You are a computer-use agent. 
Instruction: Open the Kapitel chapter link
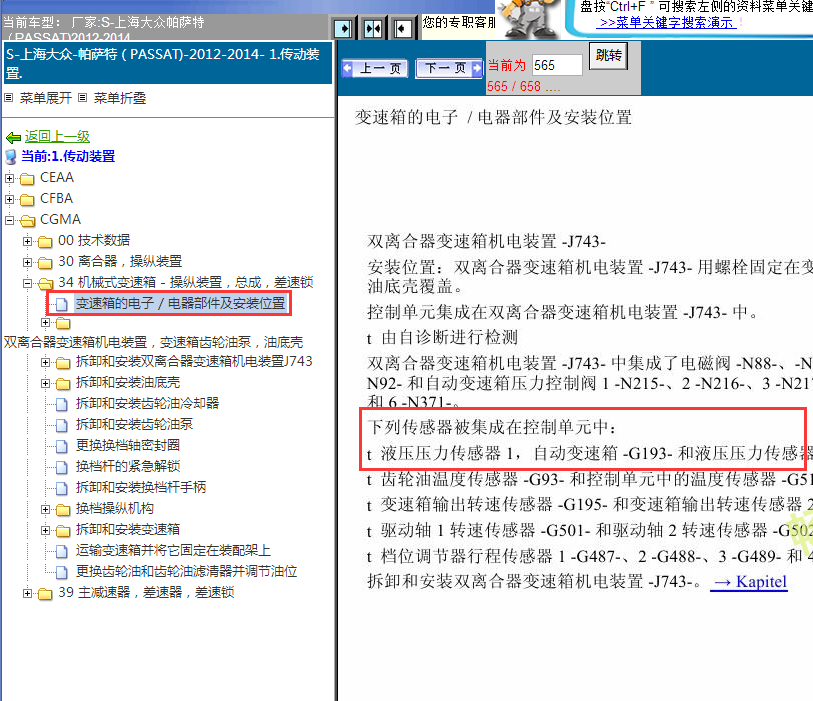(x=751, y=582)
